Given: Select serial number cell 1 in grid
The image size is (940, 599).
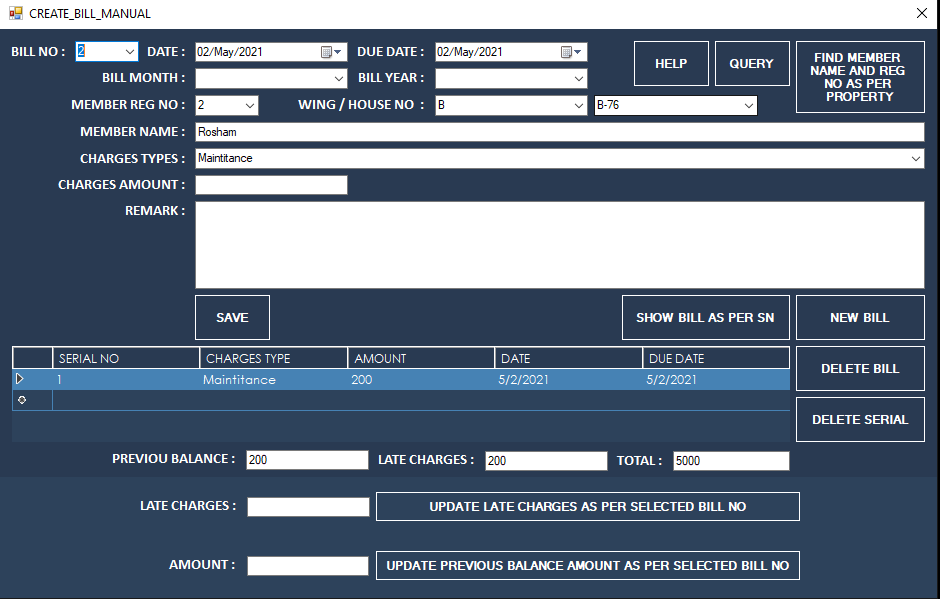Looking at the screenshot, I should (x=126, y=380).
